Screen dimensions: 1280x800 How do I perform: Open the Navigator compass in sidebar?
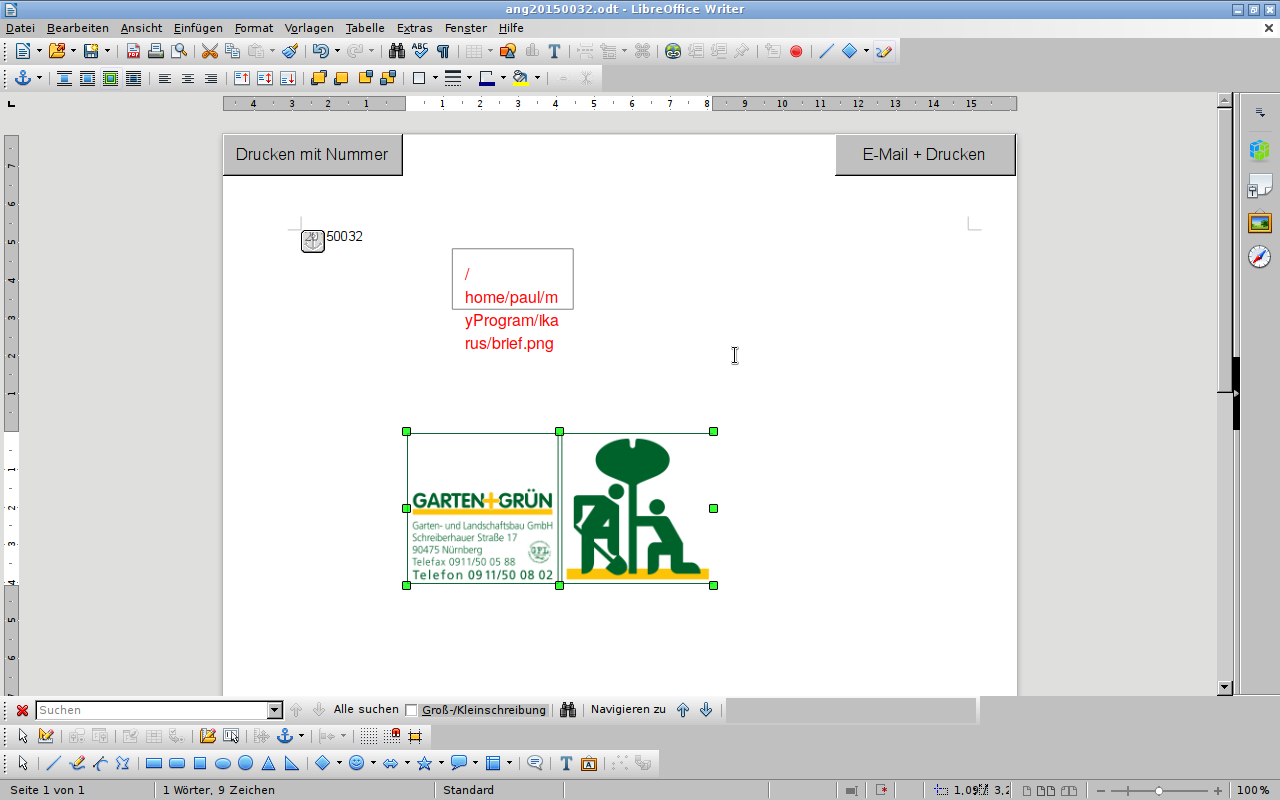[x=1259, y=257]
